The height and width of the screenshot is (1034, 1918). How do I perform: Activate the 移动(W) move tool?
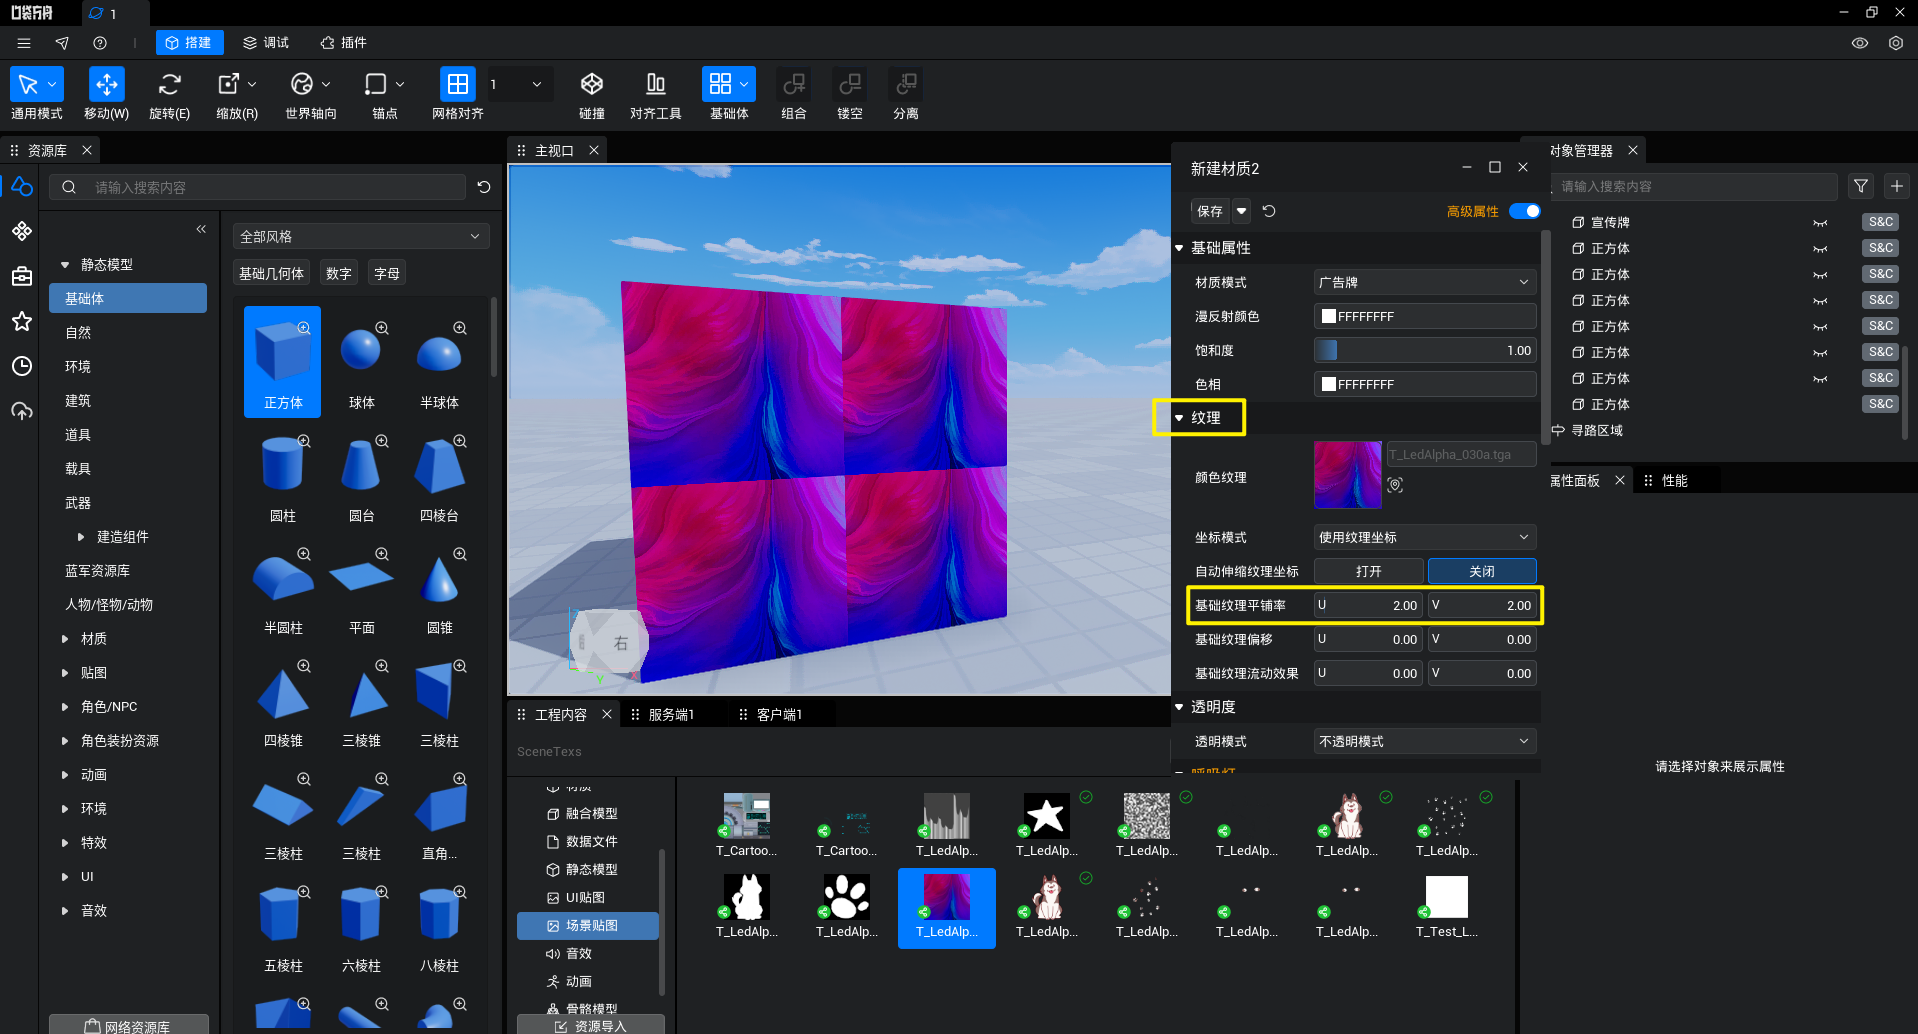106,85
